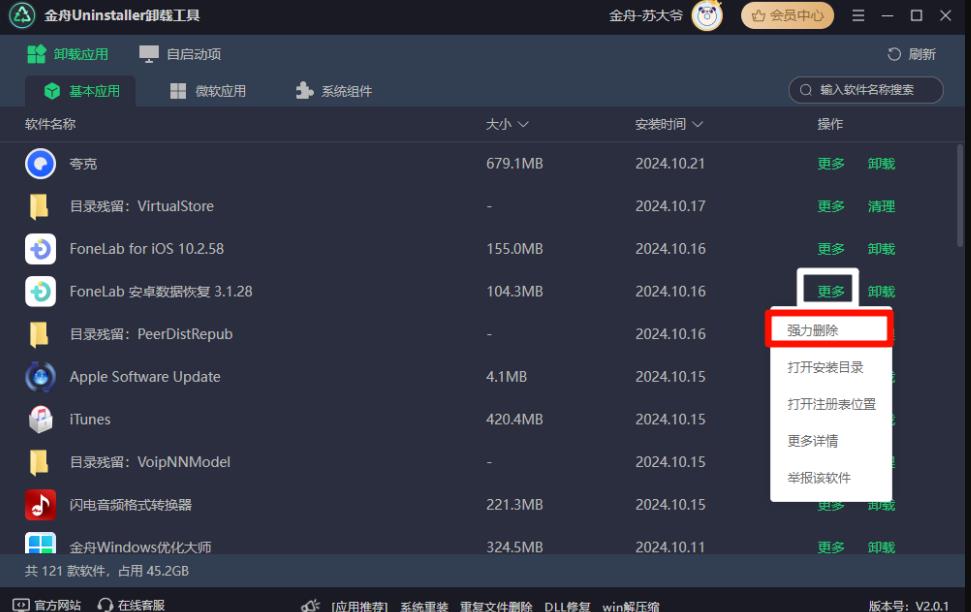
Task: Click the 679.1MB size value
Action: (x=514, y=164)
